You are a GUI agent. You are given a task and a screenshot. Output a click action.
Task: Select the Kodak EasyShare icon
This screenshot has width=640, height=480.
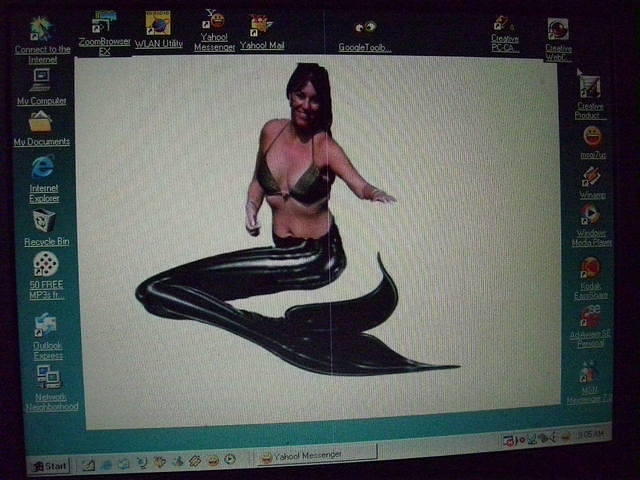click(x=590, y=268)
